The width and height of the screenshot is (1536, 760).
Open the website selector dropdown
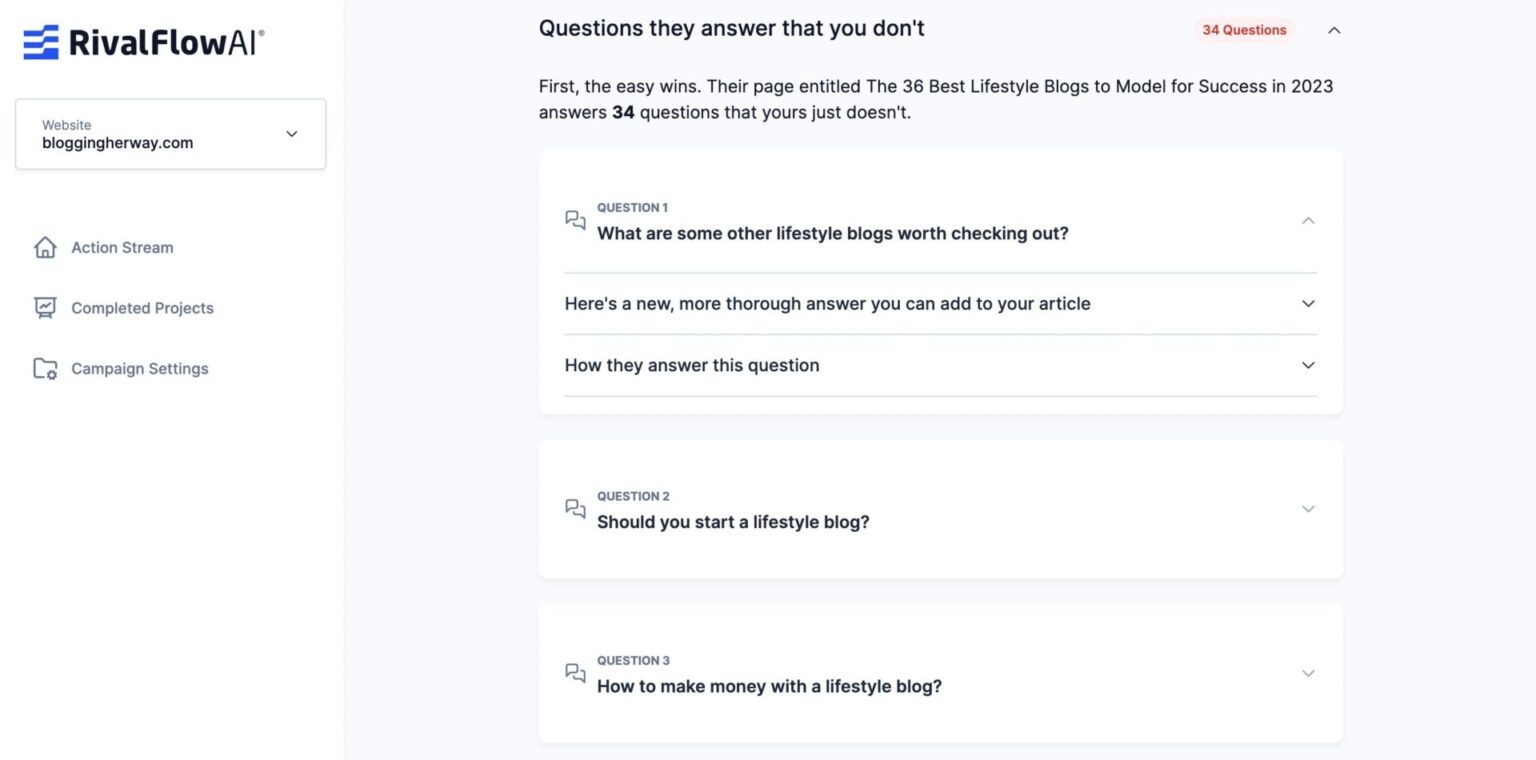(x=291, y=133)
